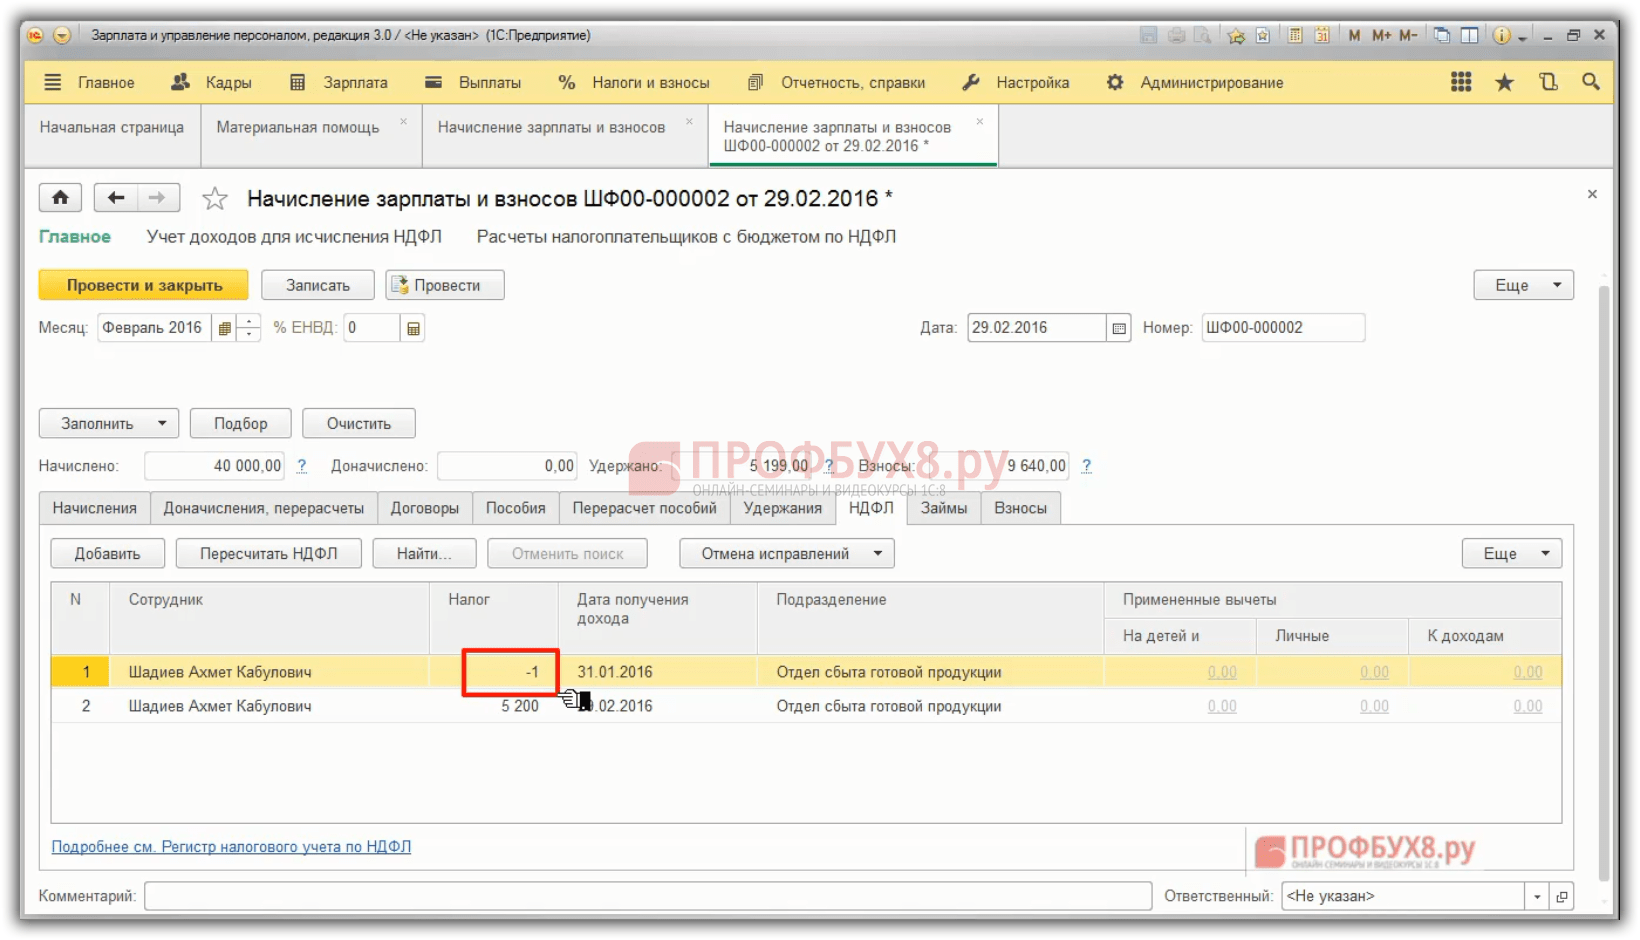Click the split panels icon in title bar
This screenshot has width=1640, height=940.
coord(1469,35)
